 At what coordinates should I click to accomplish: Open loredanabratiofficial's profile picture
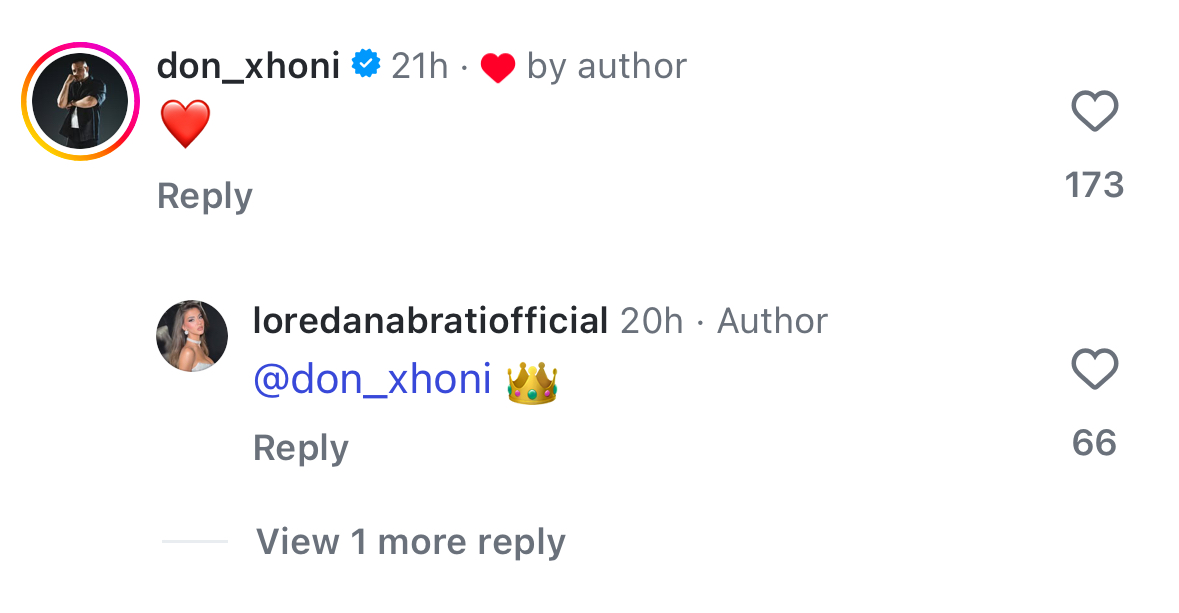click(x=192, y=335)
